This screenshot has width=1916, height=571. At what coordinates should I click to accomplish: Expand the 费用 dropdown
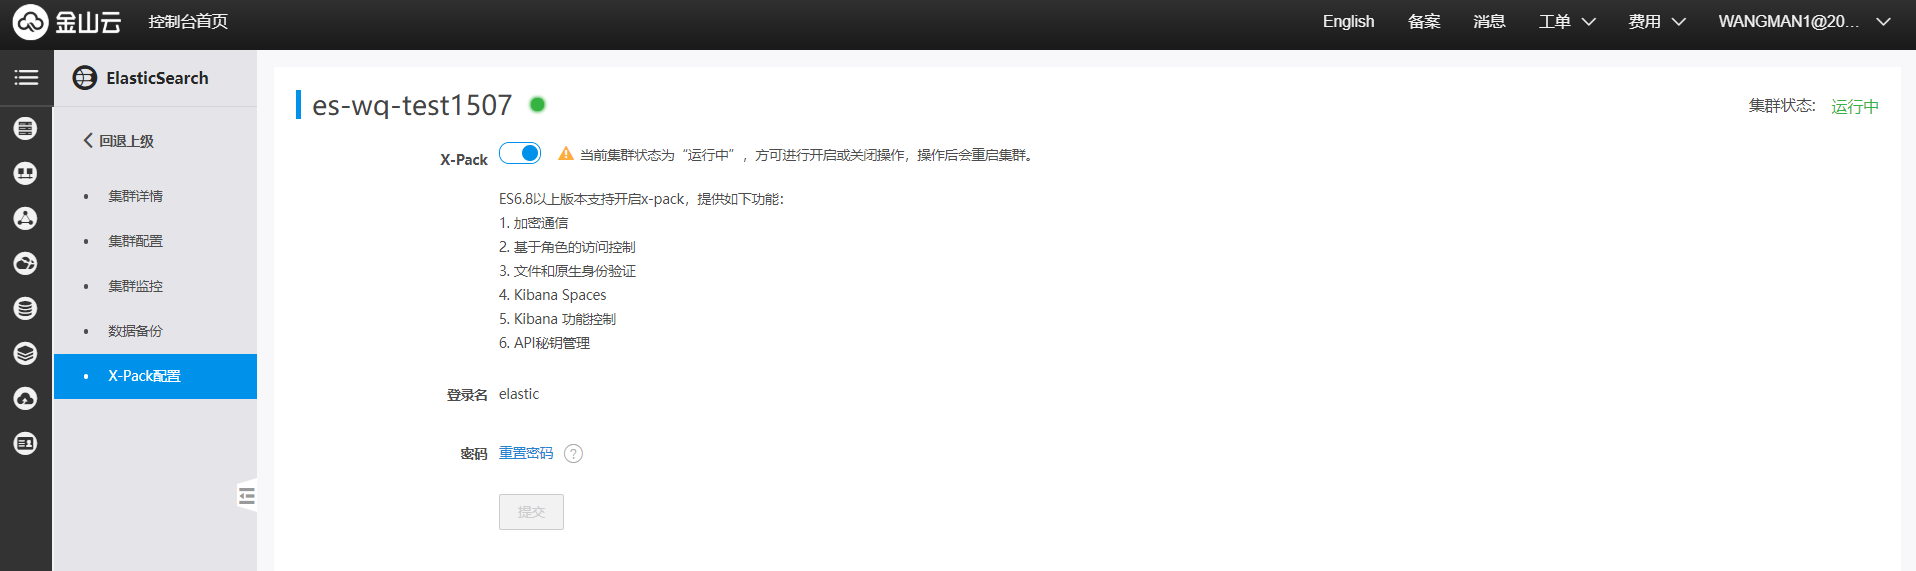[1657, 22]
